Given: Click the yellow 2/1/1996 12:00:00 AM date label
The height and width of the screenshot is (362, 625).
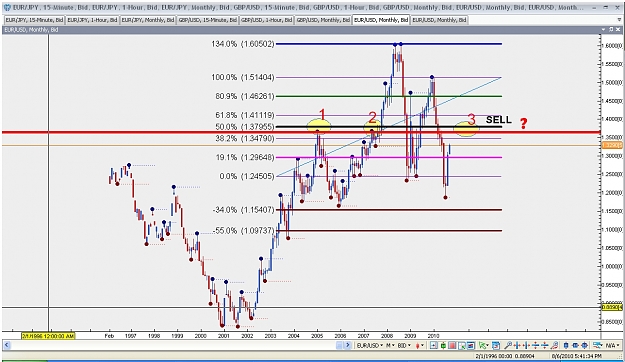Looking at the screenshot, I should pyautogui.click(x=48, y=336).
